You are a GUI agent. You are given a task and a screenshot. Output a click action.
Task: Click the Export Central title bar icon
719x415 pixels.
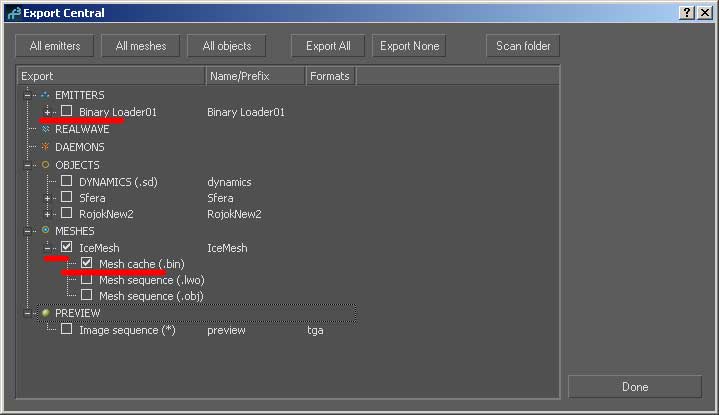[12, 13]
